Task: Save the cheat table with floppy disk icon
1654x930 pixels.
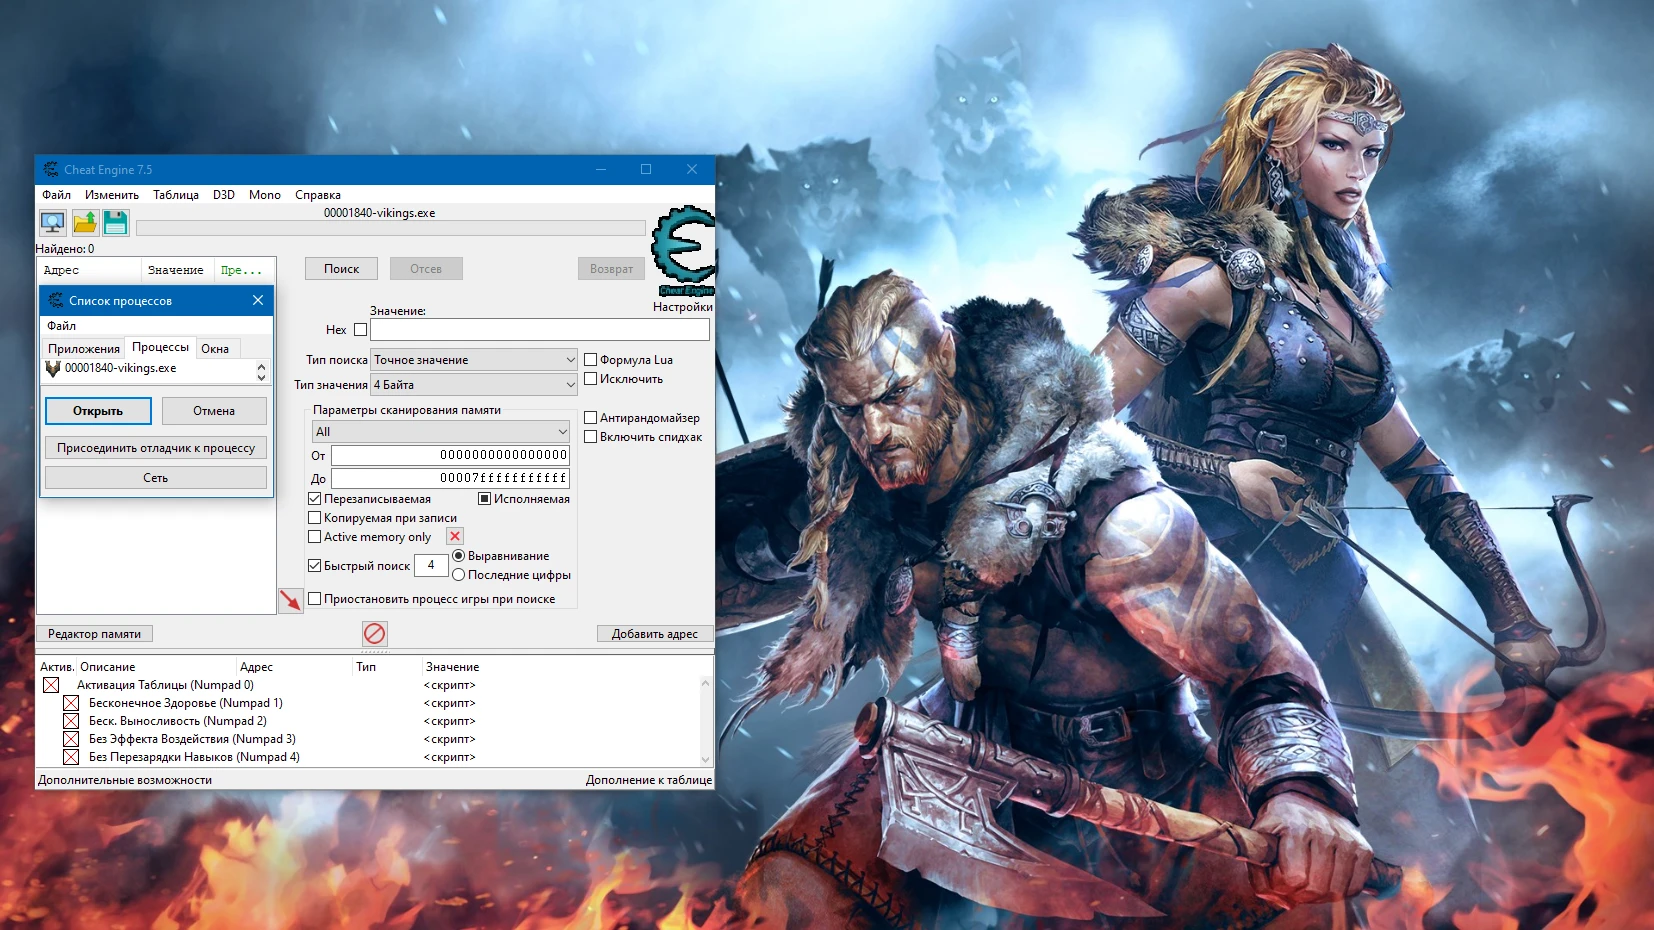Action: [115, 222]
